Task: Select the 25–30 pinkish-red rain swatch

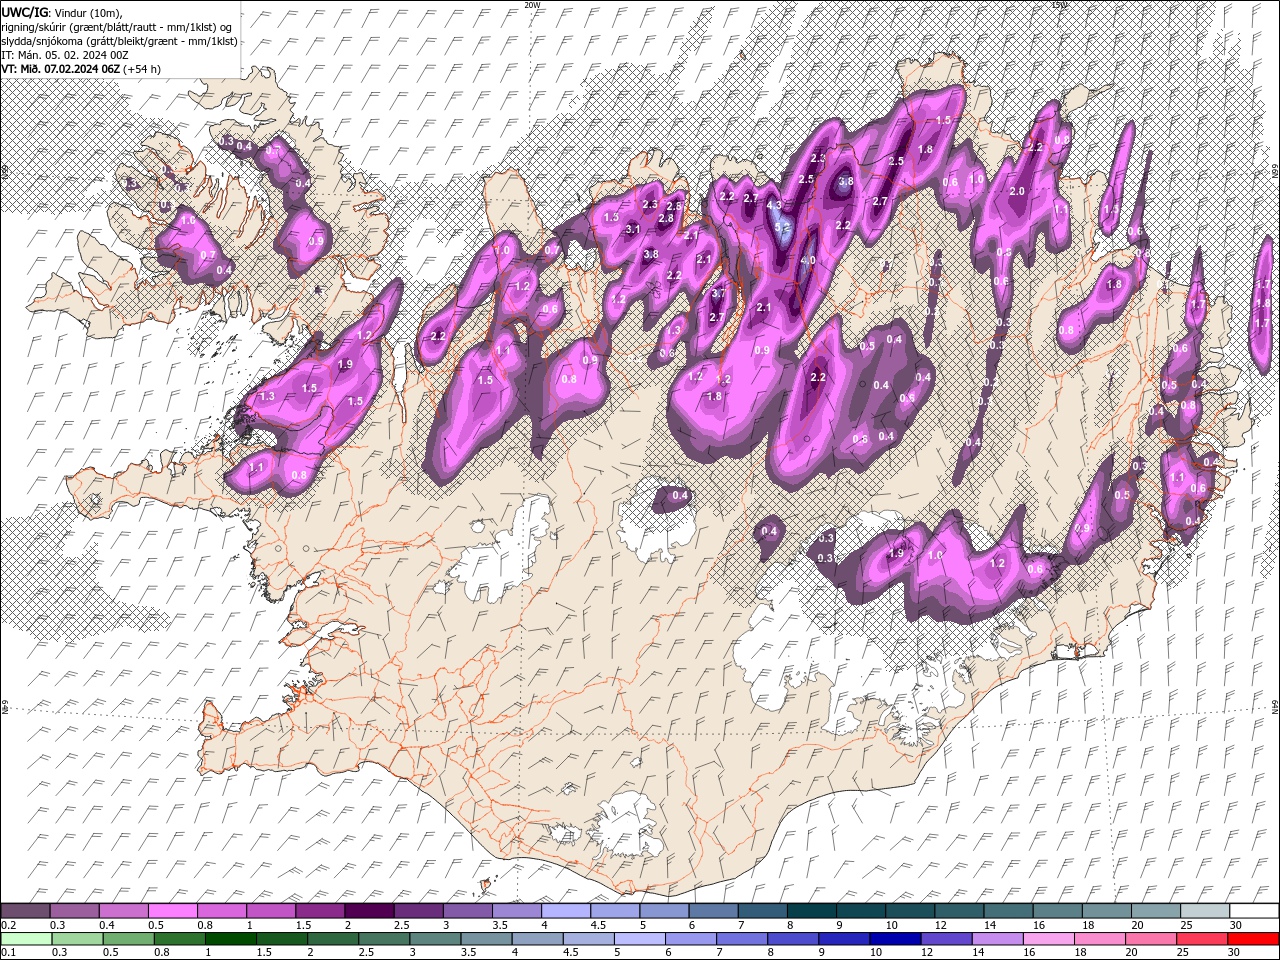Action: click(x=1203, y=939)
